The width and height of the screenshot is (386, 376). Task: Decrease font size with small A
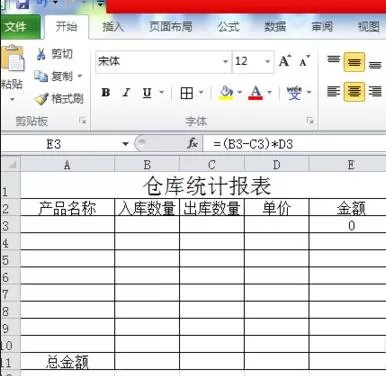(304, 61)
